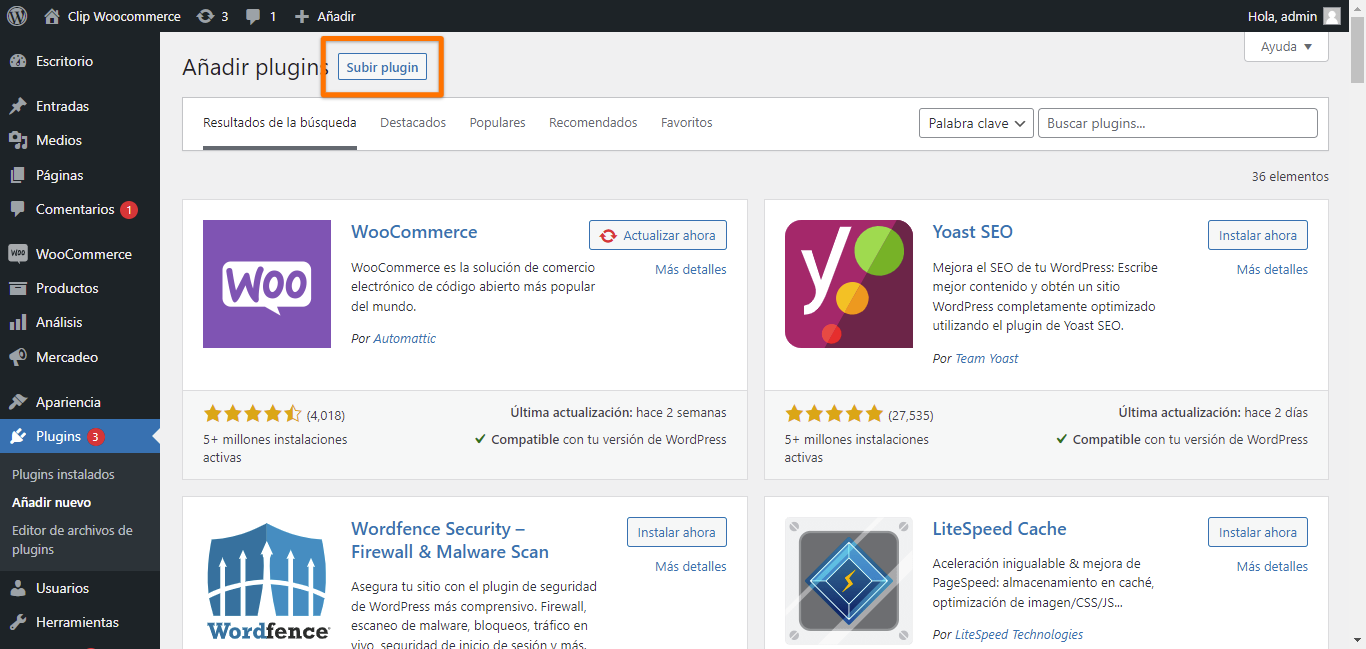Open the Palabra clave search type dropdown
The image size is (1366, 649).
[976, 123]
